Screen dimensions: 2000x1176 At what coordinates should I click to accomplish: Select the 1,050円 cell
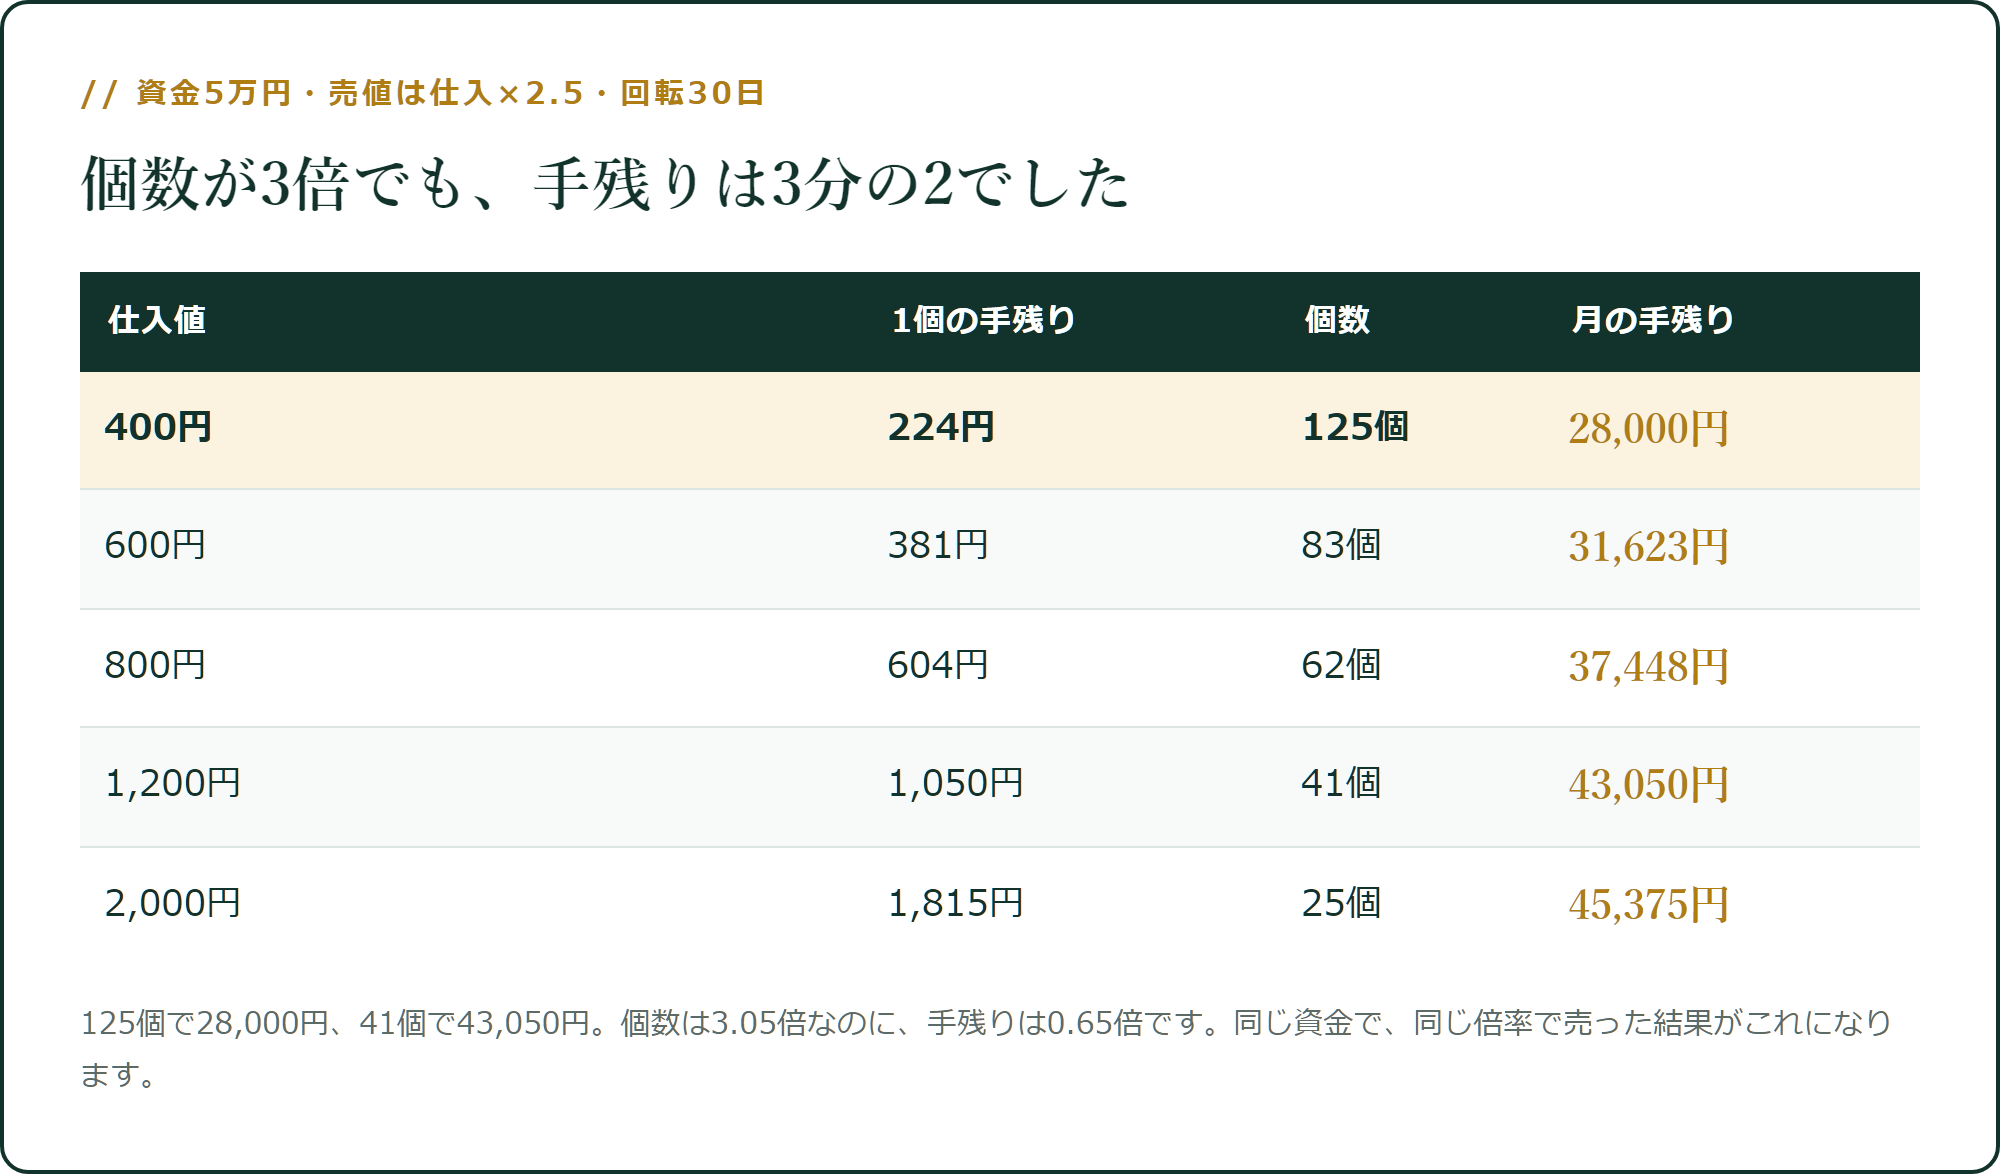pos(956,784)
